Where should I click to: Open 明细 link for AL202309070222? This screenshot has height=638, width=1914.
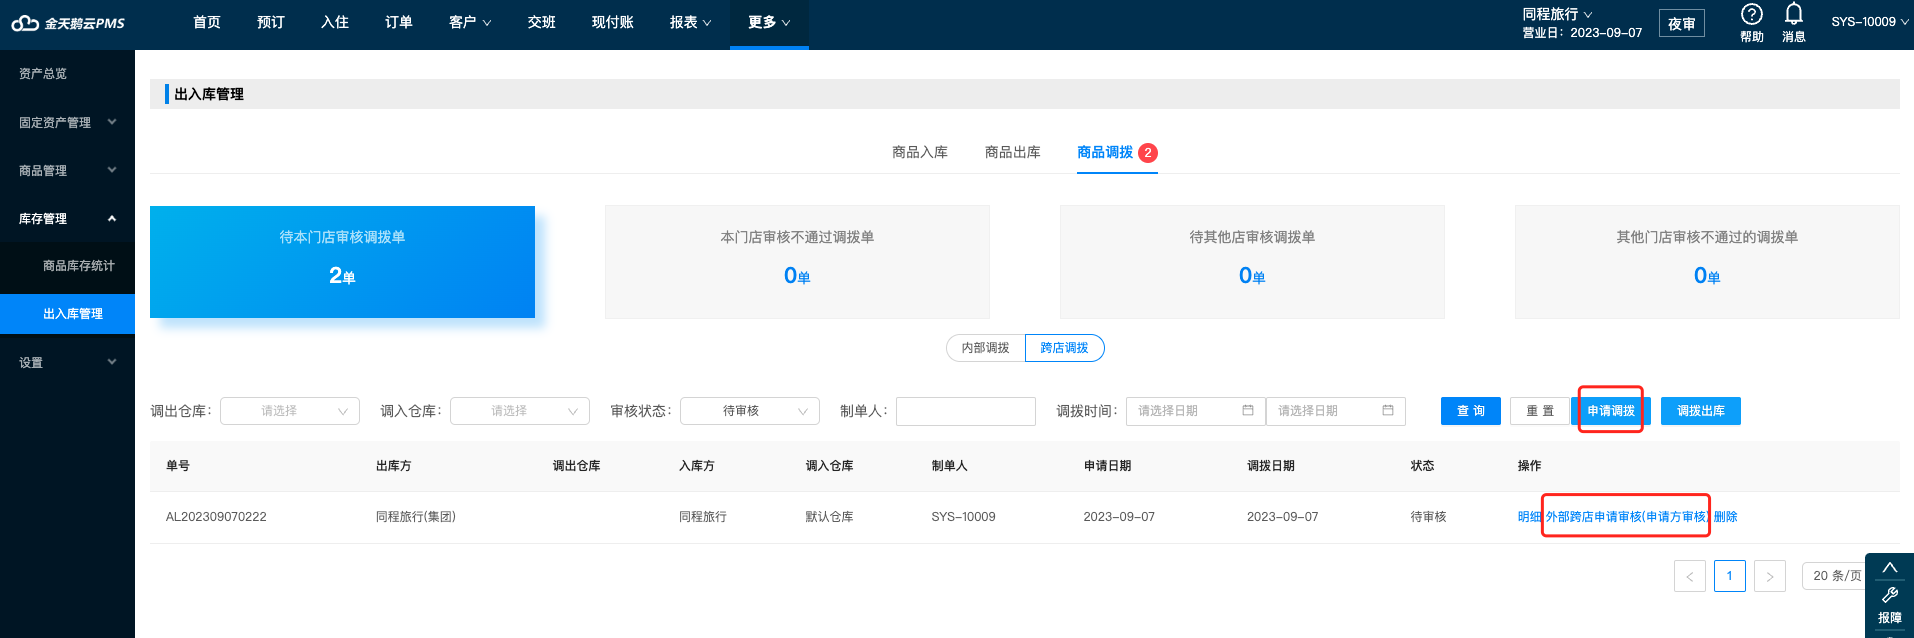coord(1530,517)
